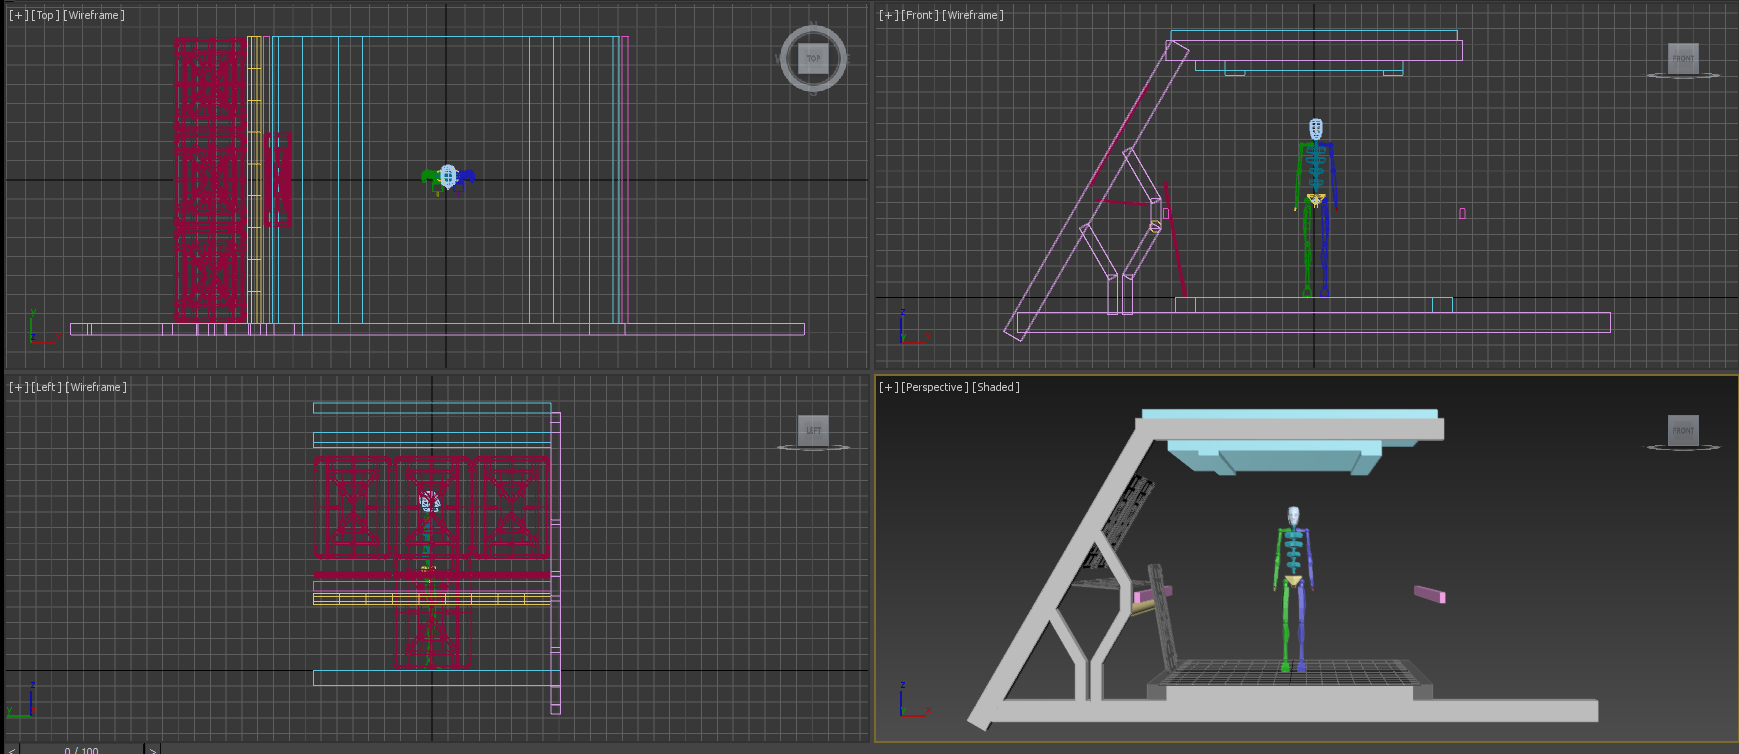Image resolution: width=1739 pixels, height=754 pixels.
Task: Open the [+] menu of the Left viewport
Action: (x=18, y=387)
